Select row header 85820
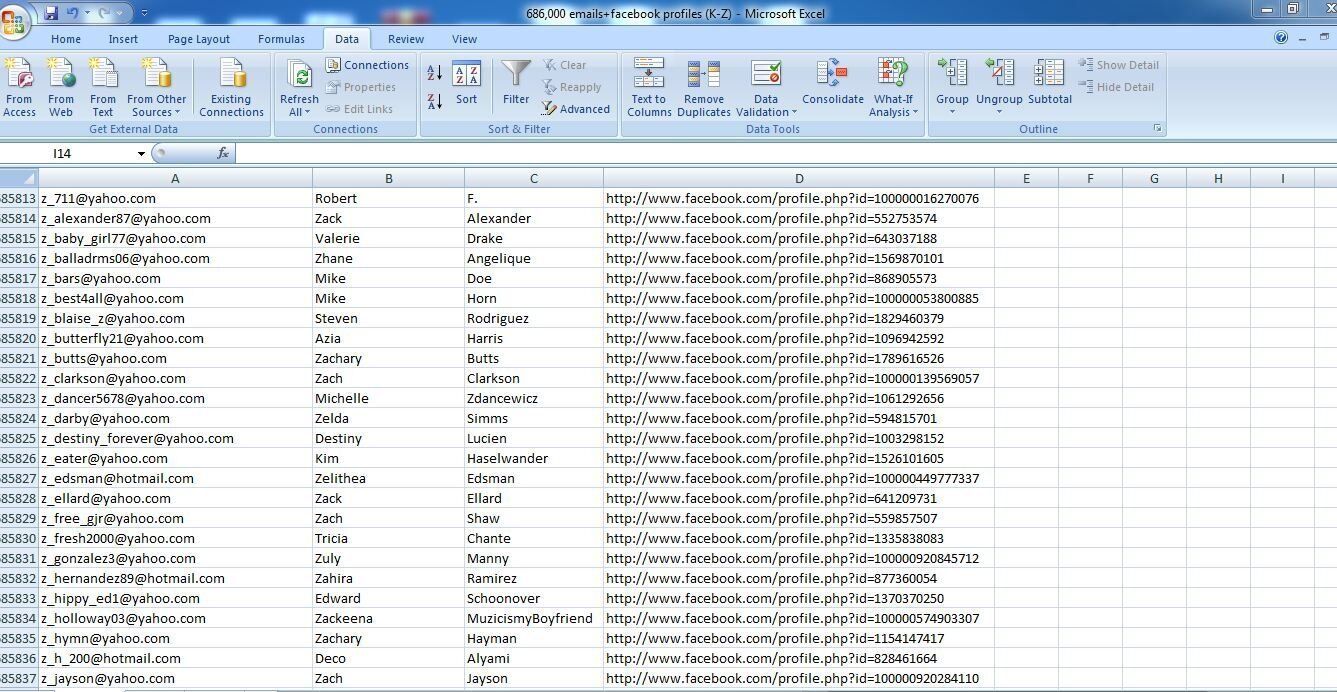This screenshot has height=692, width=1337. click(18, 338)
